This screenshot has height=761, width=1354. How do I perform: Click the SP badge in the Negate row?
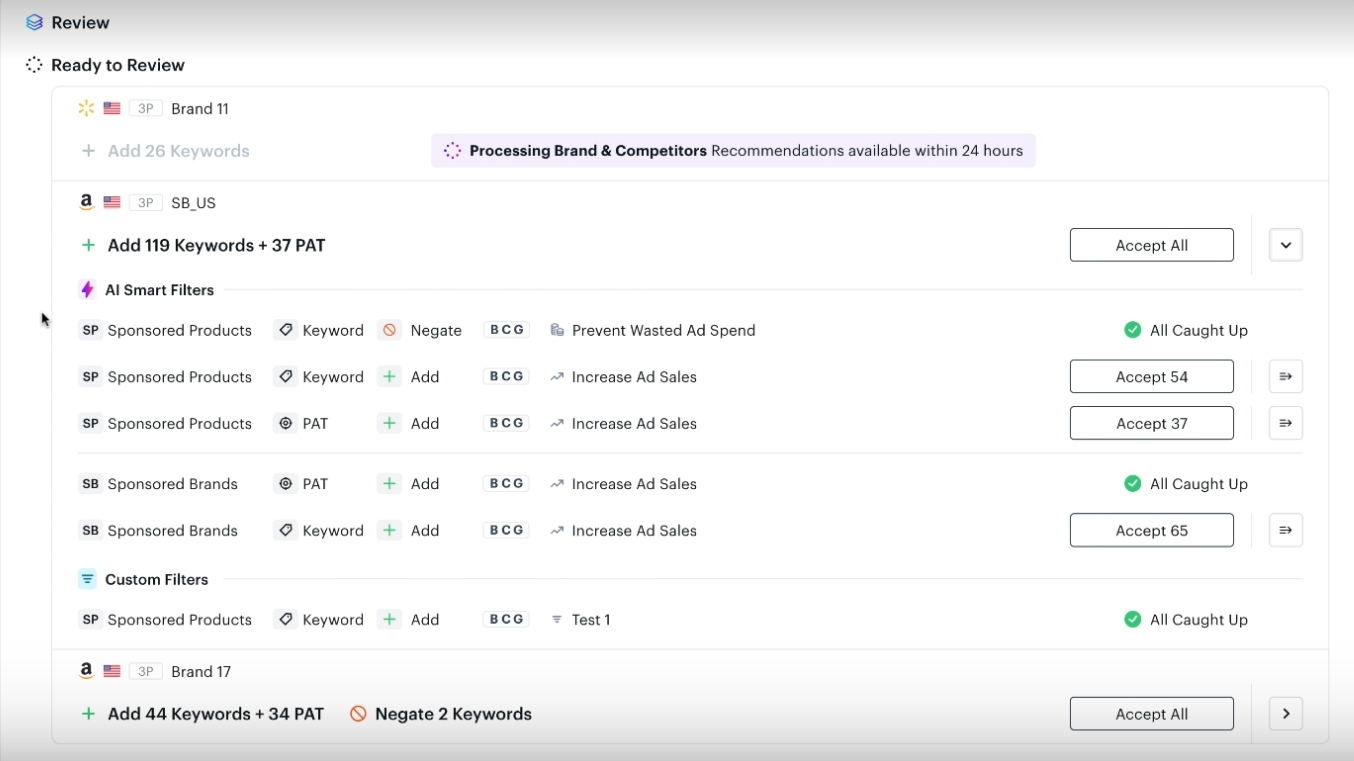90,330
